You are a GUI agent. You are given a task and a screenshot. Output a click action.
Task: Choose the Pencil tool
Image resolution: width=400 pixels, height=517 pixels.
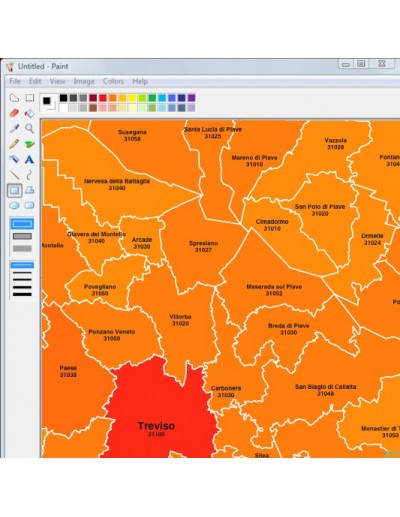(x=14, y=144)
